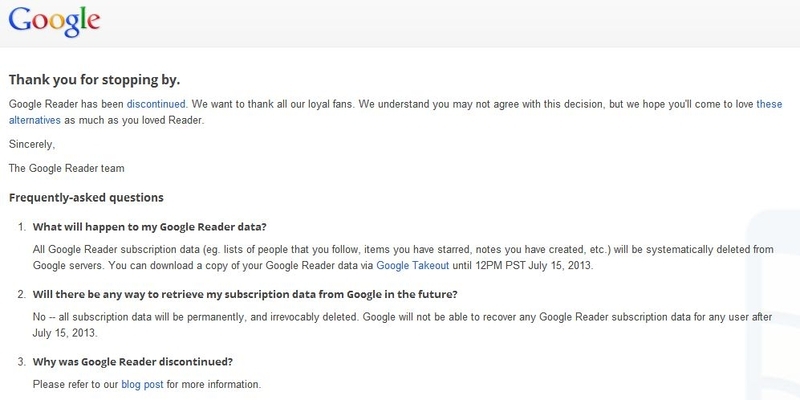Click "Why was Google Reader discontinued?" question
The width and height of the screenshot is (800, 400).
[133, 362]
